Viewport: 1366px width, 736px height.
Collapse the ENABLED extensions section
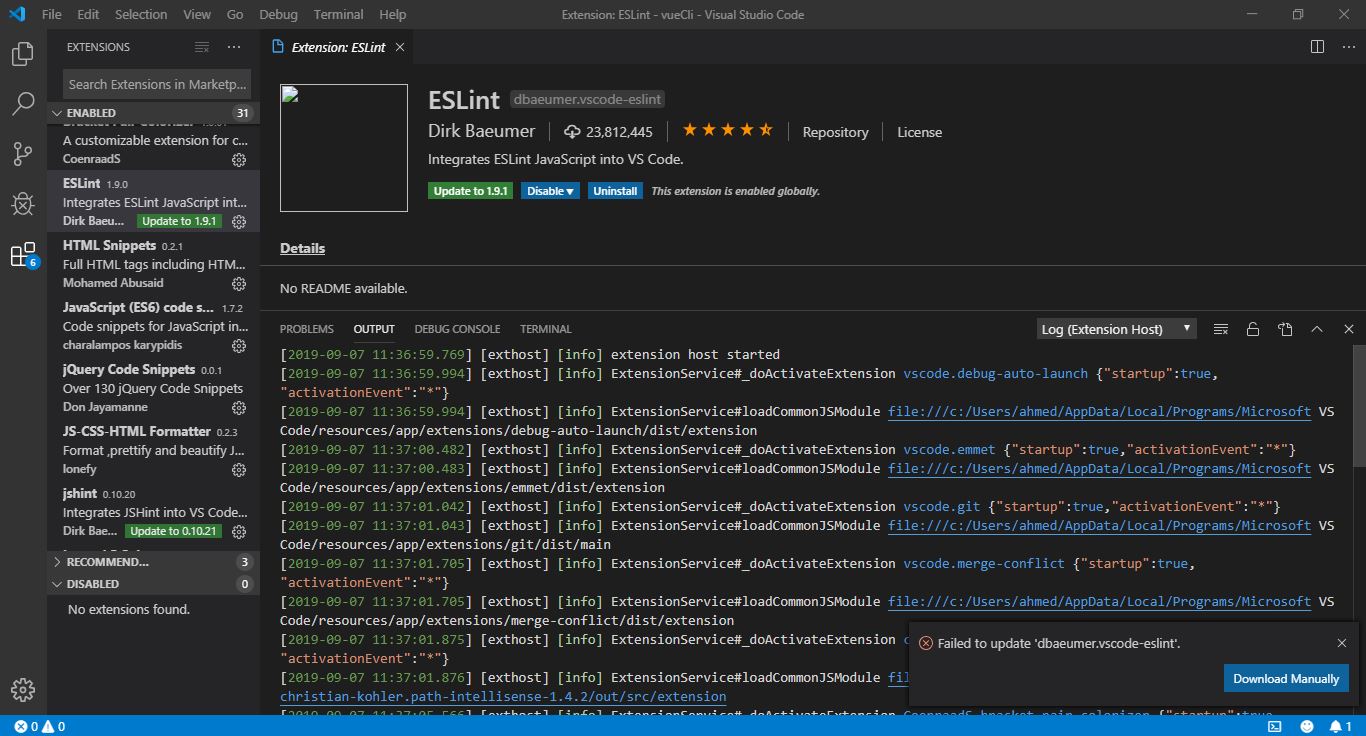coord(153,113)
